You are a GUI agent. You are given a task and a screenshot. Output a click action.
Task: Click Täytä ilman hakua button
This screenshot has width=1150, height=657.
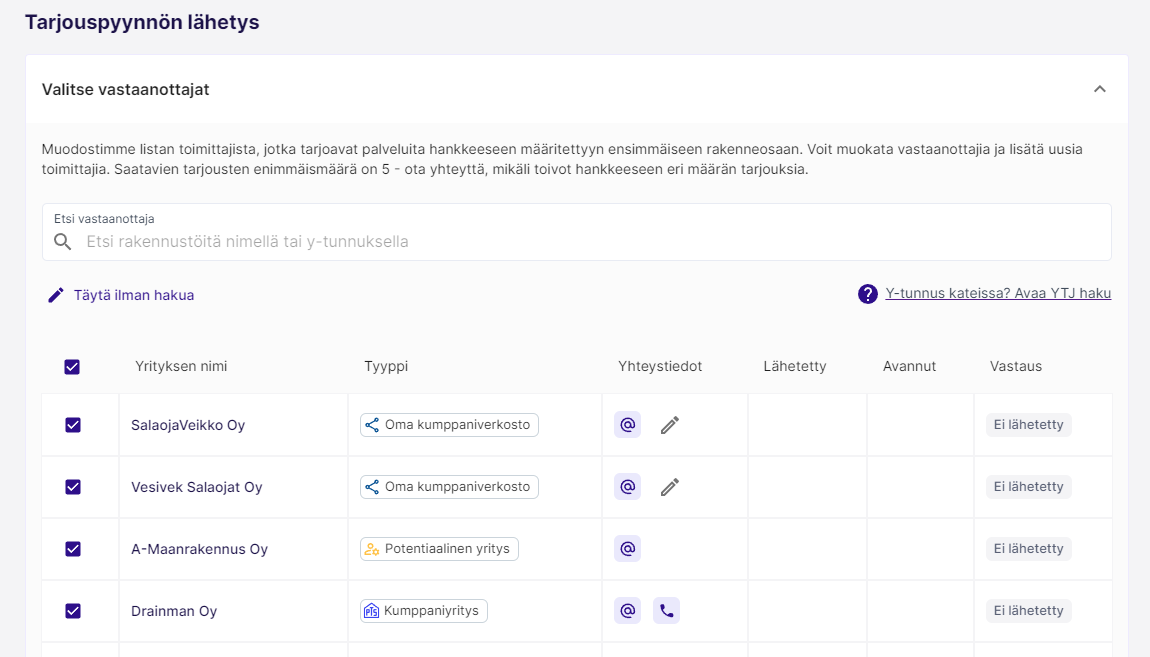coord(121,295)
